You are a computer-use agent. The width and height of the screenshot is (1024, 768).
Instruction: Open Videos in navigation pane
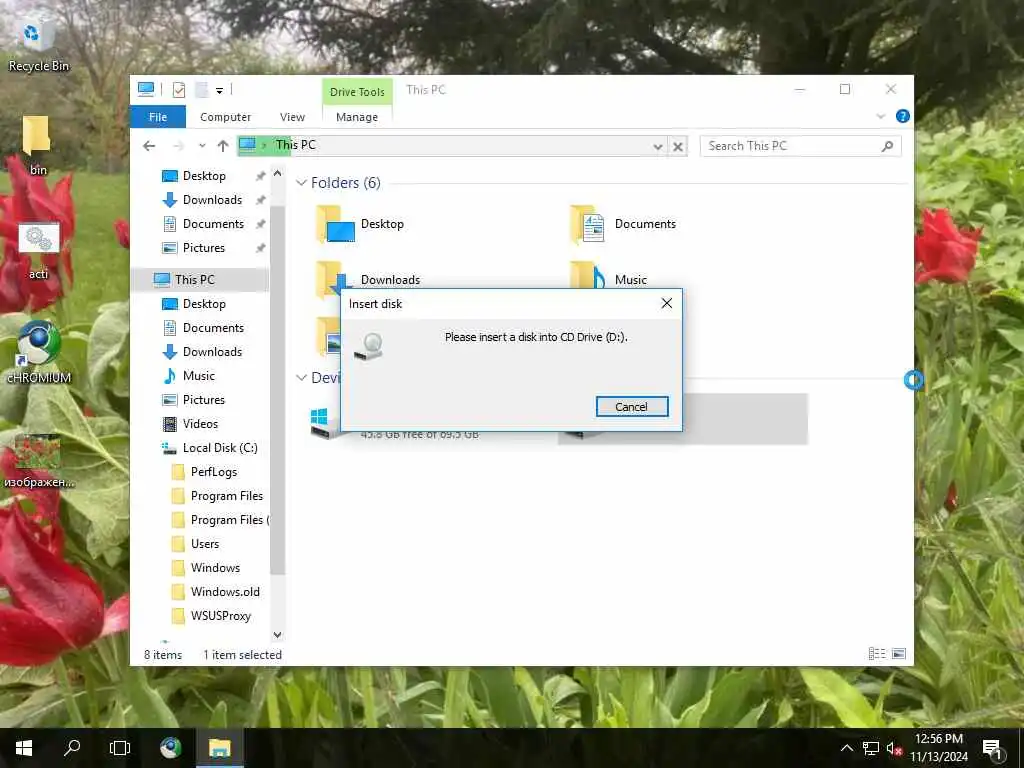point(200,424)
